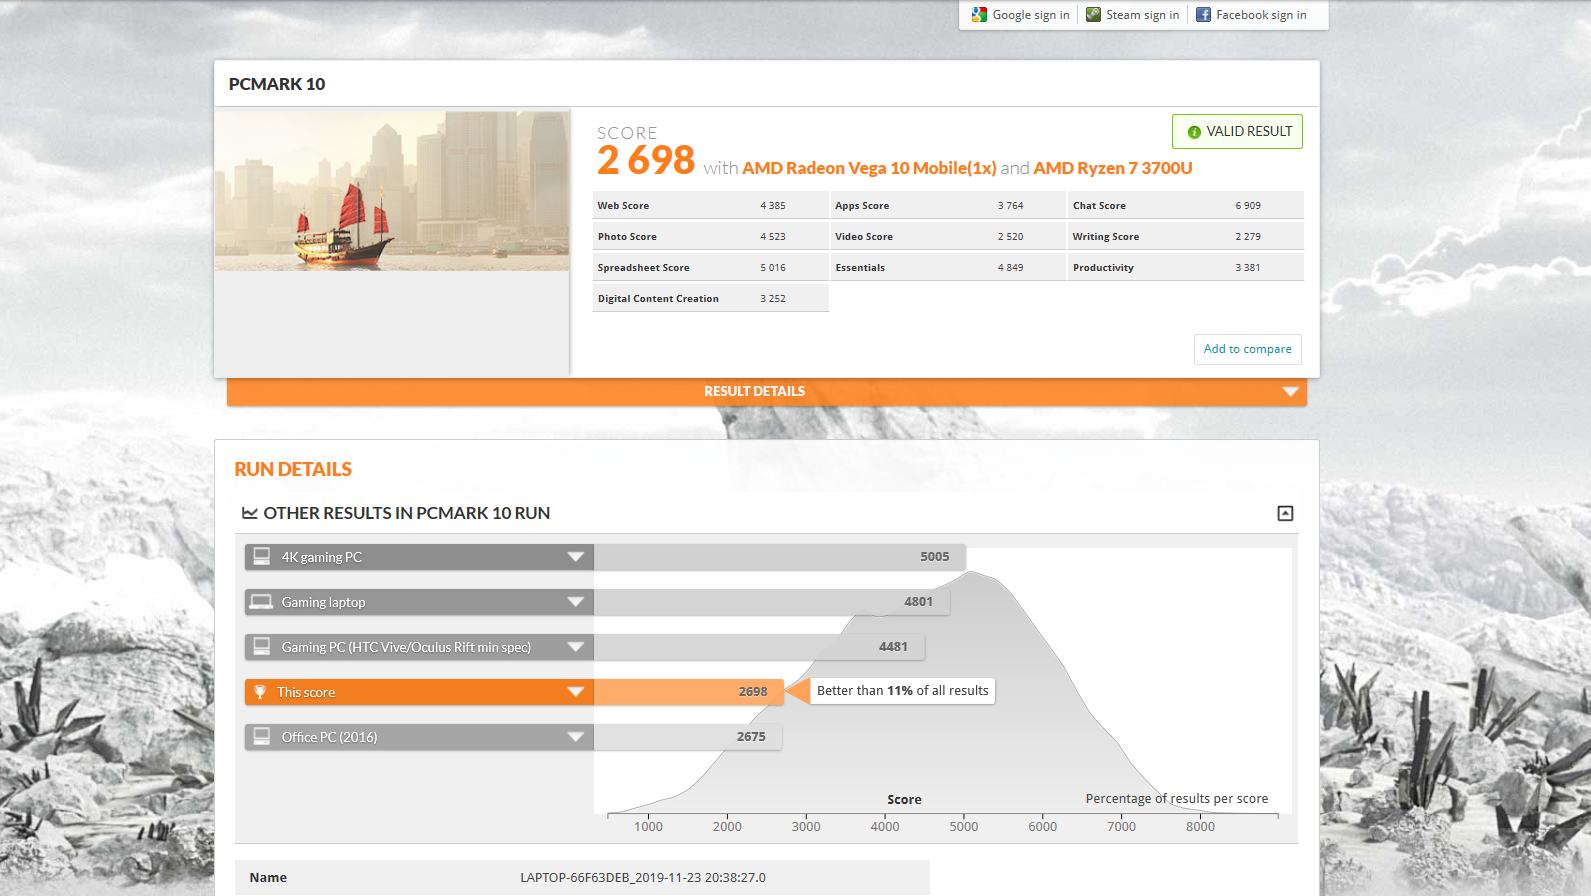This screenshot has height=896, width=1591.
Task: Click the Google sign in icon
Action: 979,15
